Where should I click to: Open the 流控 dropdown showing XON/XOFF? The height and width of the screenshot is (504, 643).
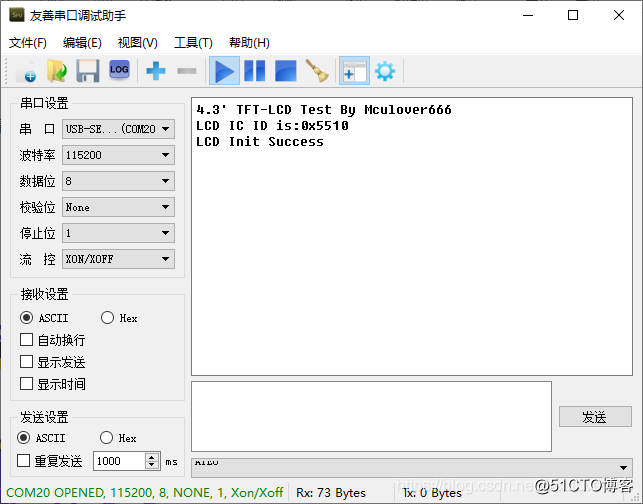click(119, 259)
